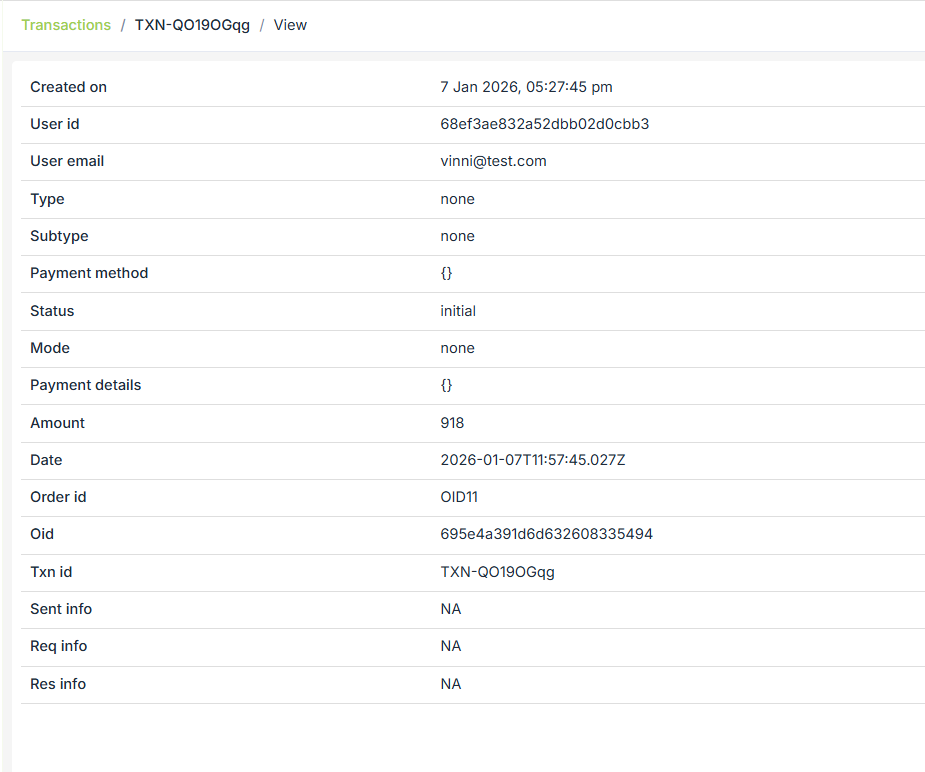Select the Subtype row's none value
Screen dimensions: 925x772
click(x=457, y=236)
